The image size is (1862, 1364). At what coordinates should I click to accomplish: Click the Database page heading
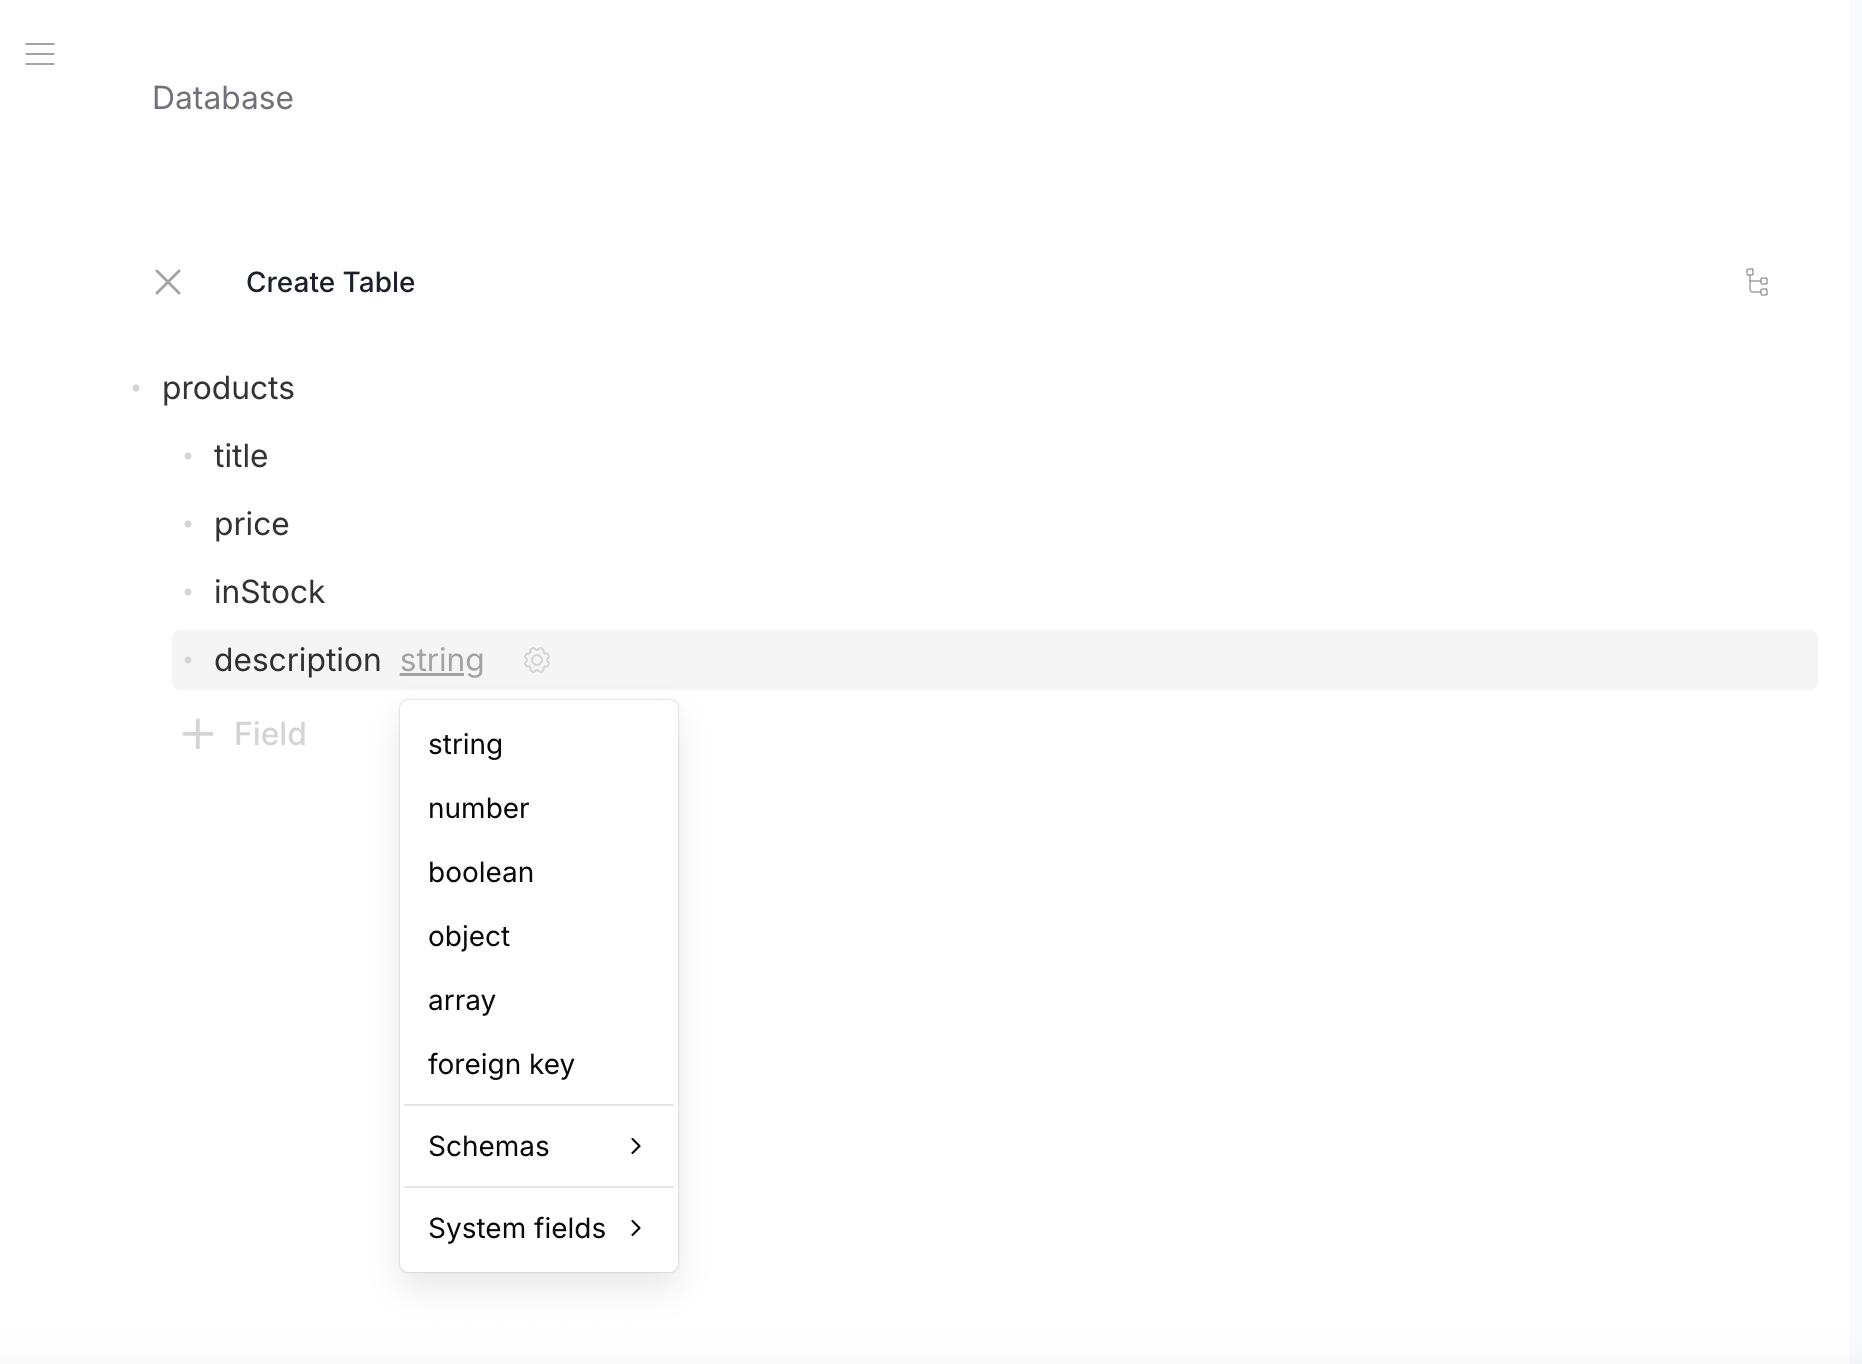pyautogui.click(x=222, y=98)
